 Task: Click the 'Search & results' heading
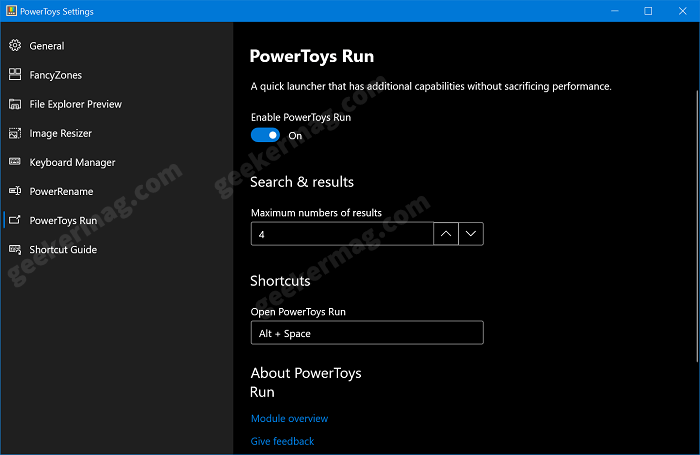(302, 182)
